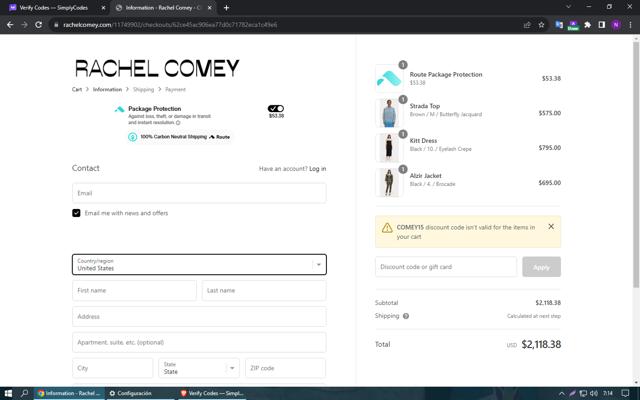Click the Discount code or gift card field
640x400 pixels.
pos(446,267)
